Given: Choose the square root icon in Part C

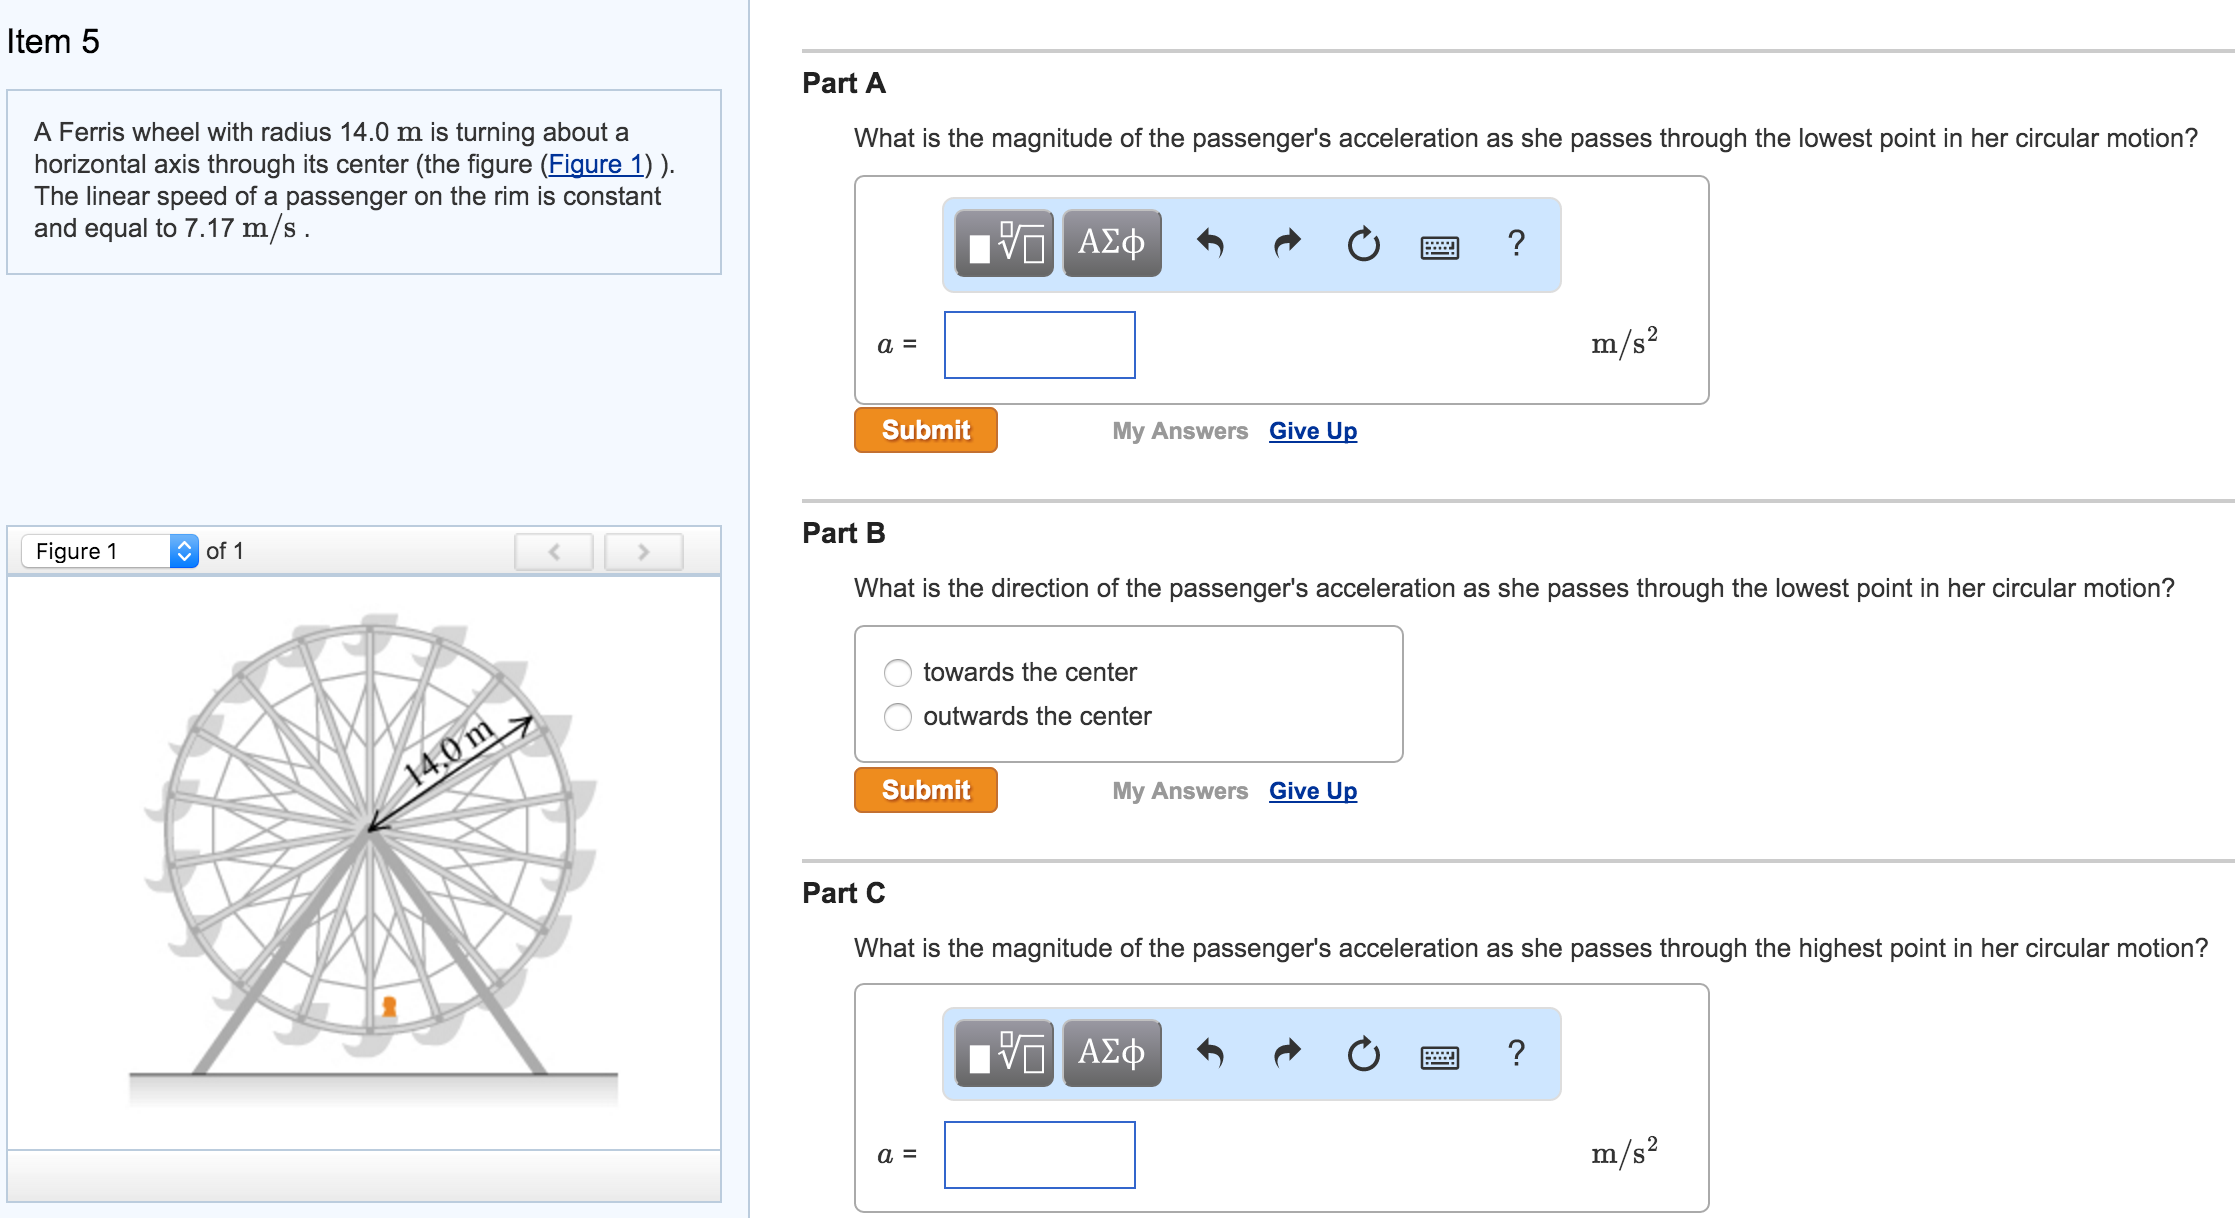Looking at the screenshot, I should pos(1003,1052).
